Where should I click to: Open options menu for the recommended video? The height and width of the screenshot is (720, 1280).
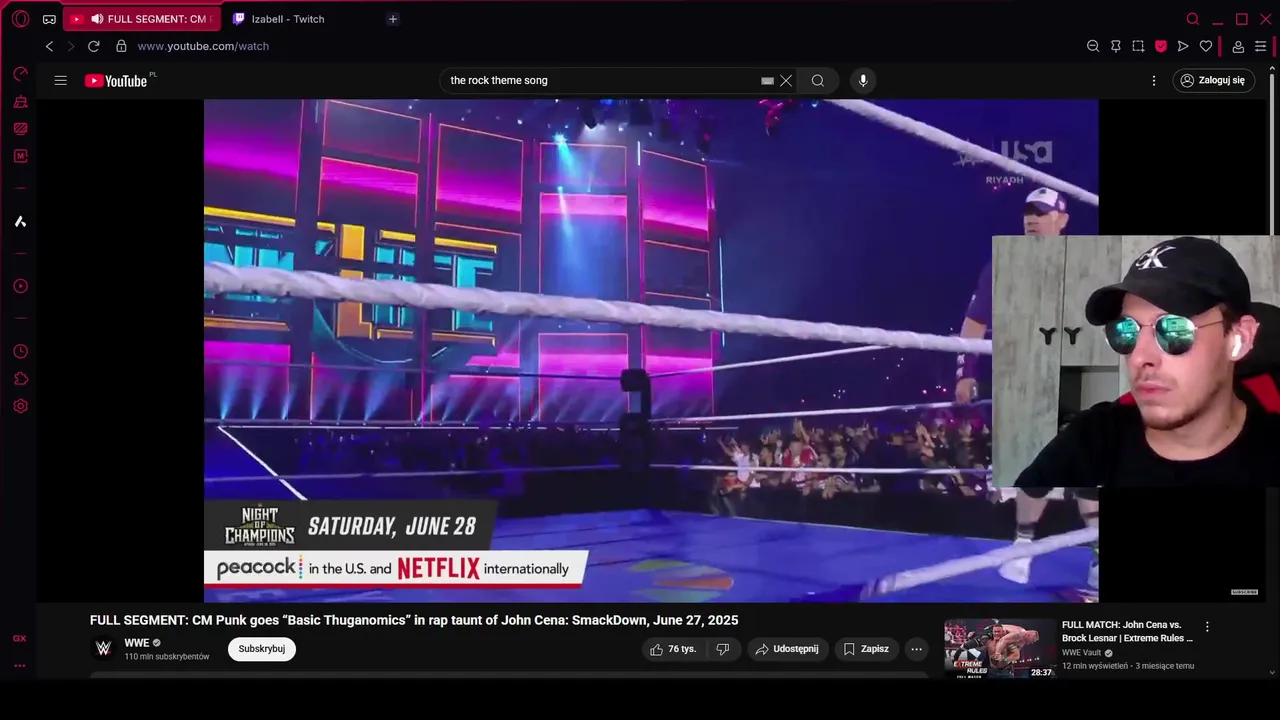pyautogui.click(x=1207, y=626)
